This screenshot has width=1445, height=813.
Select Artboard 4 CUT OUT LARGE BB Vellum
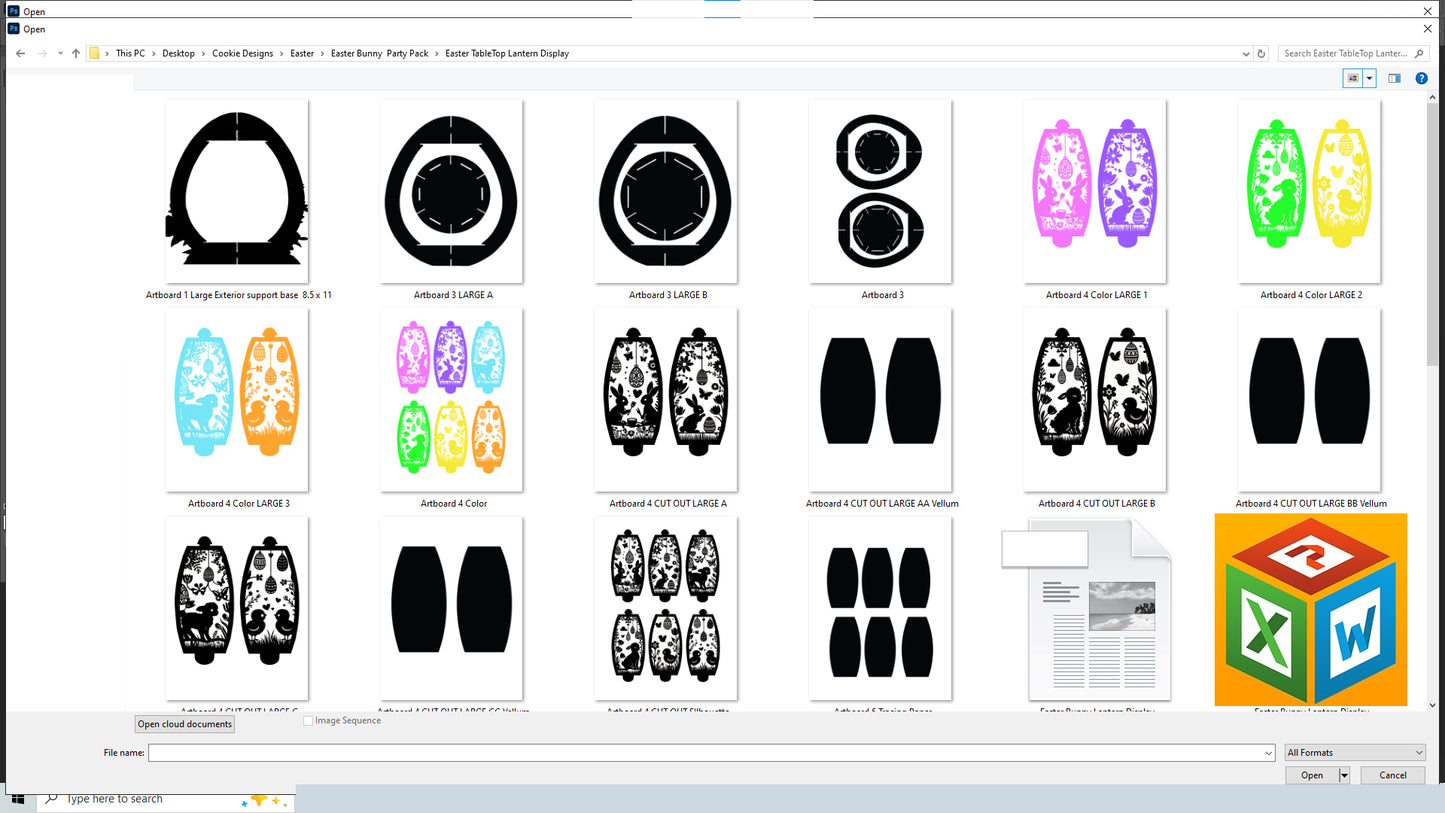(x=1310, y=400)
